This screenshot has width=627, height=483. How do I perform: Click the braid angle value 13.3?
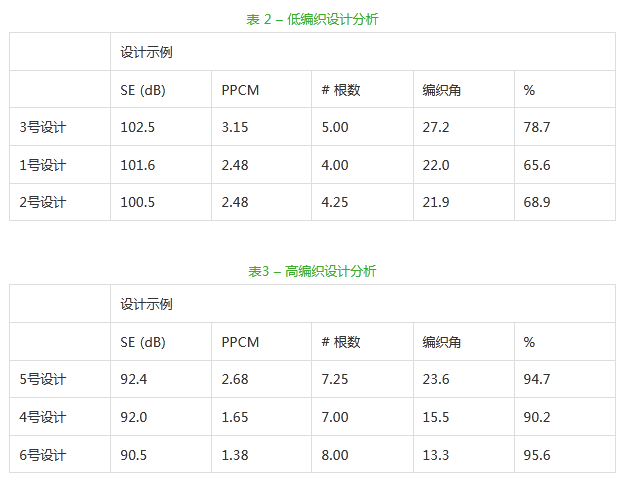pos(436,455)
